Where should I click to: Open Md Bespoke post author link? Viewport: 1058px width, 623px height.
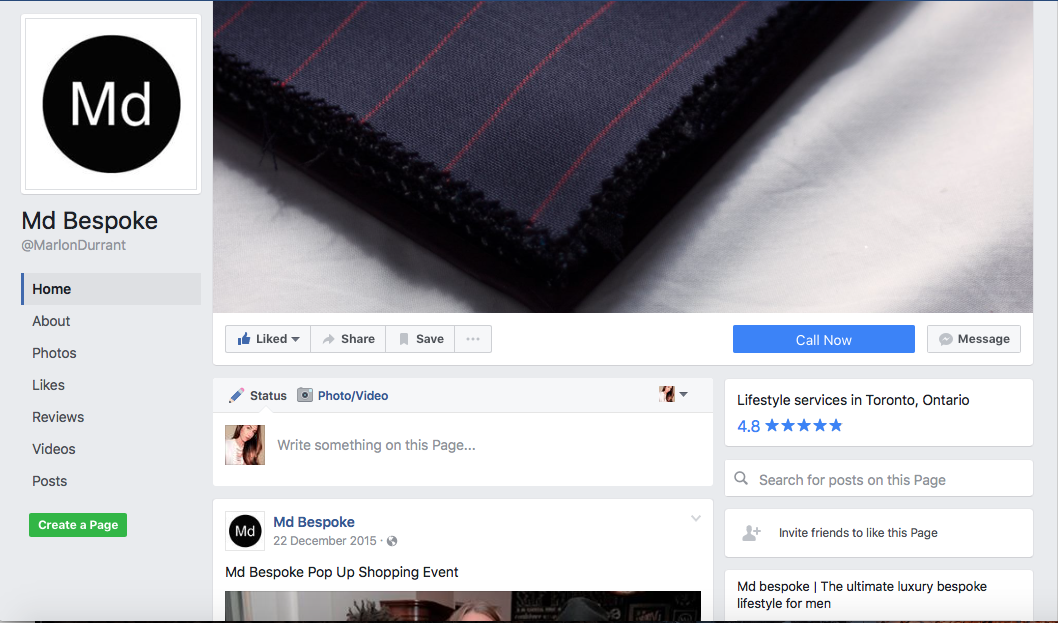coord(314,522)
